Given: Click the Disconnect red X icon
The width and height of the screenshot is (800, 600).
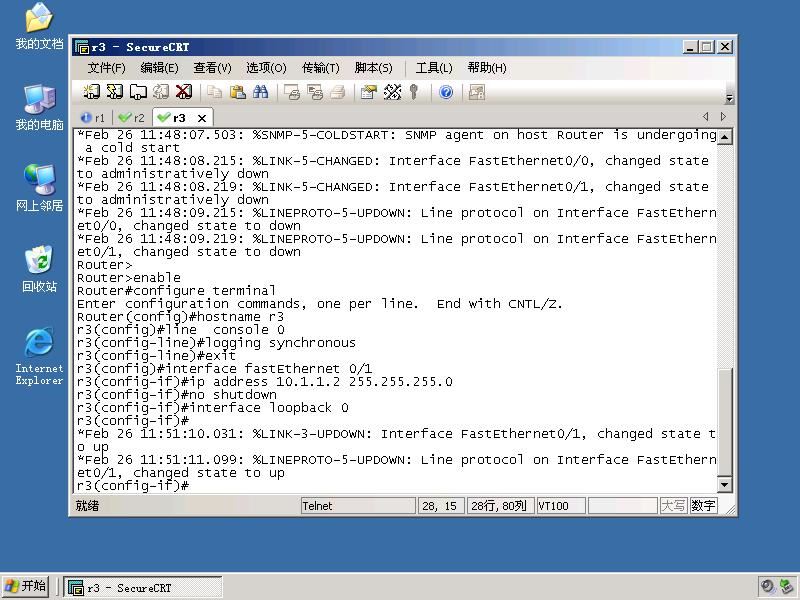Looking at the screenshot, I should coord(184,92).
